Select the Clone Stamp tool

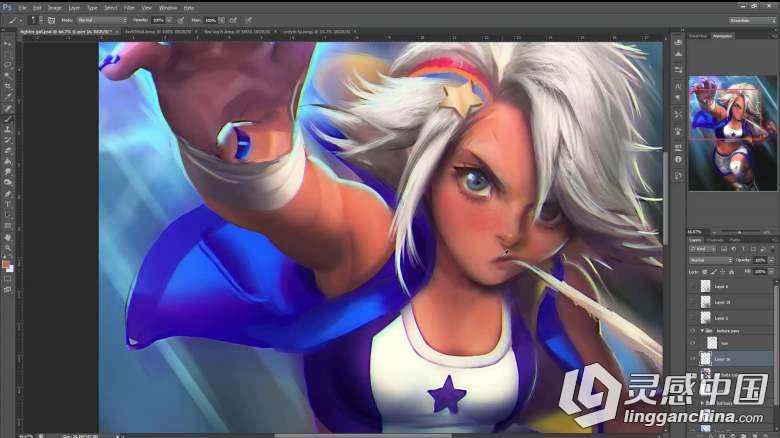point(7,129)
